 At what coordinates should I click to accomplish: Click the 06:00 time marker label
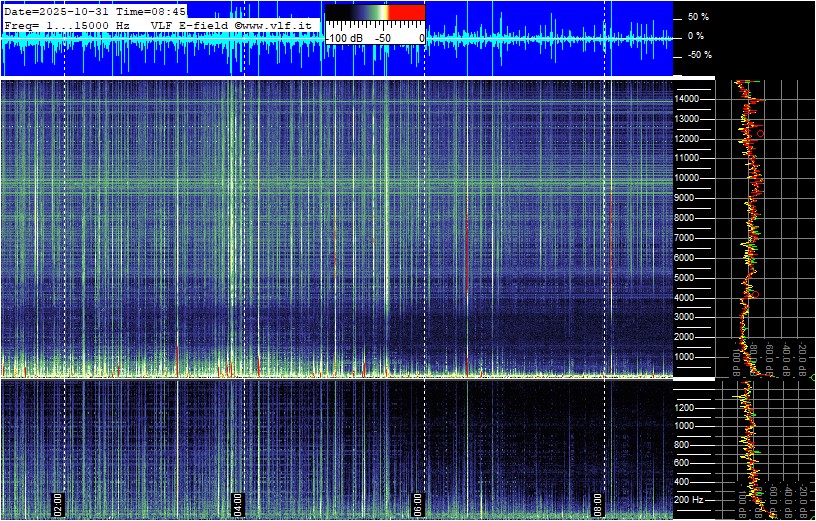(x=417, y=503)
